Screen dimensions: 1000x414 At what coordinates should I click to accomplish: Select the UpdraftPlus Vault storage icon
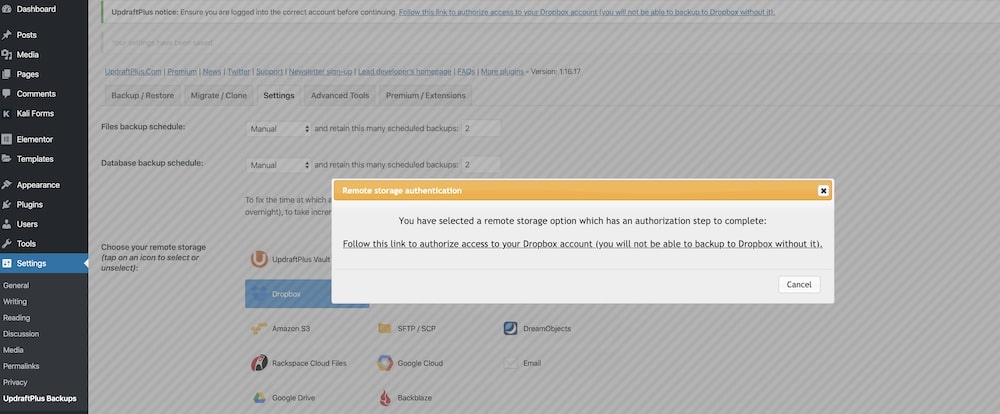259,259
